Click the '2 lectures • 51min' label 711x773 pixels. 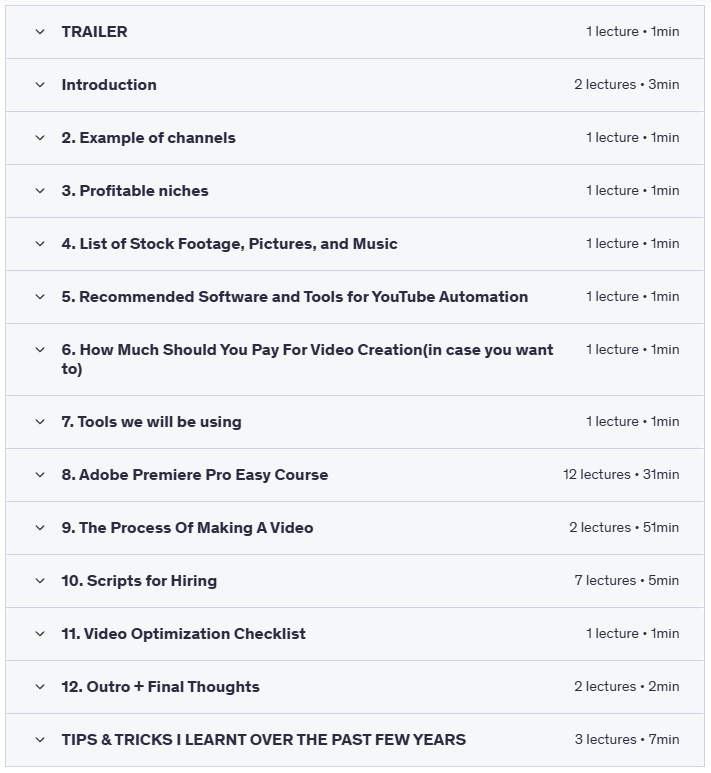click(624, 528)
